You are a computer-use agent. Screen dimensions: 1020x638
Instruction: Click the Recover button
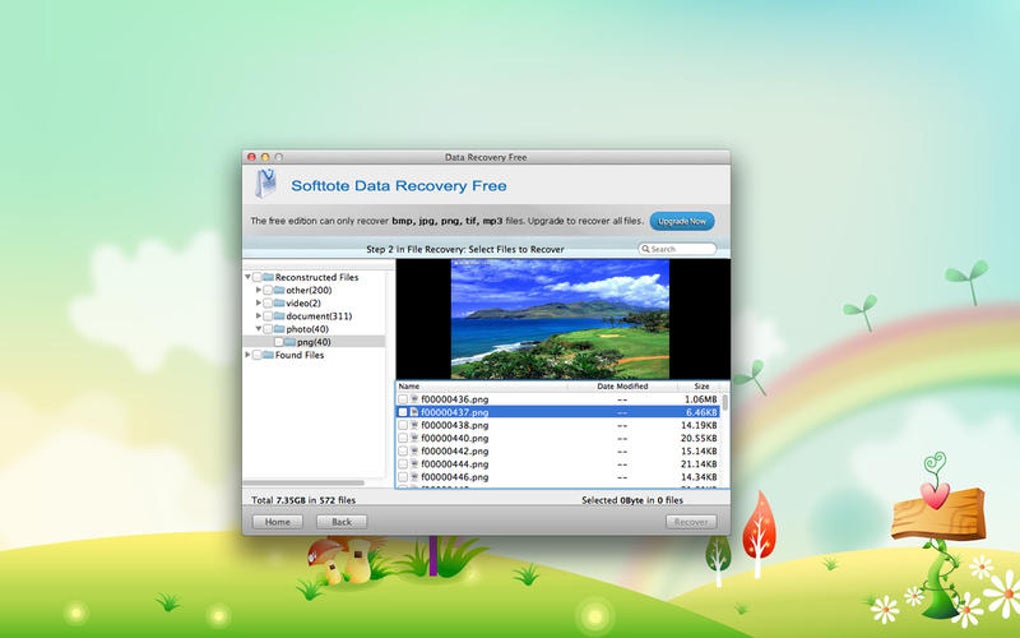coord(691,522)
